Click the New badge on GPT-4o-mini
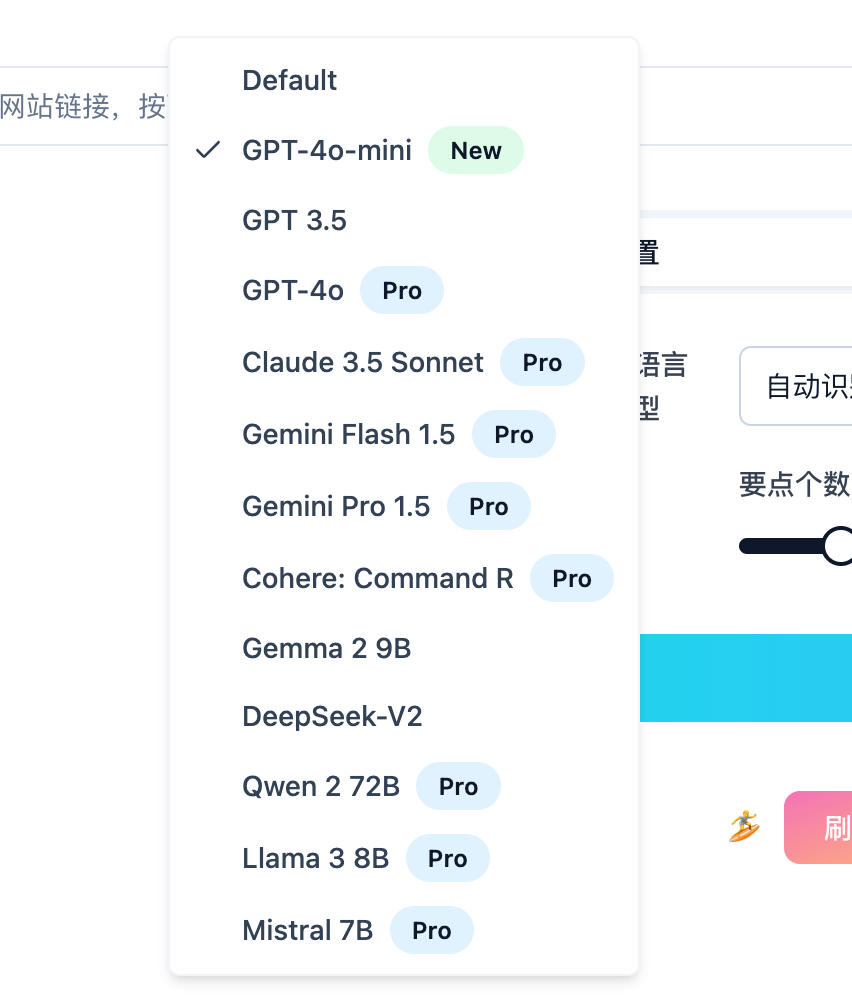The width and height of the screenshot is (852, 996). [x=476, y=151]
